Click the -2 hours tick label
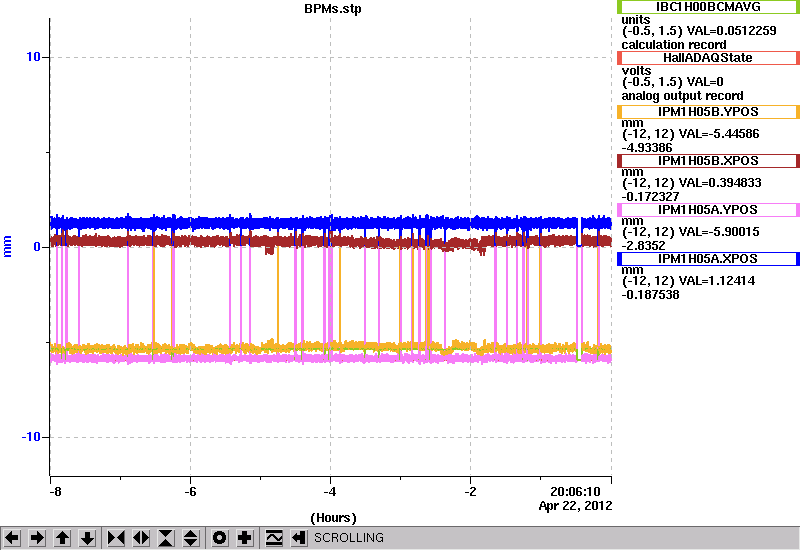The height and width of the screenshot is (550, 800). (470, 492)
